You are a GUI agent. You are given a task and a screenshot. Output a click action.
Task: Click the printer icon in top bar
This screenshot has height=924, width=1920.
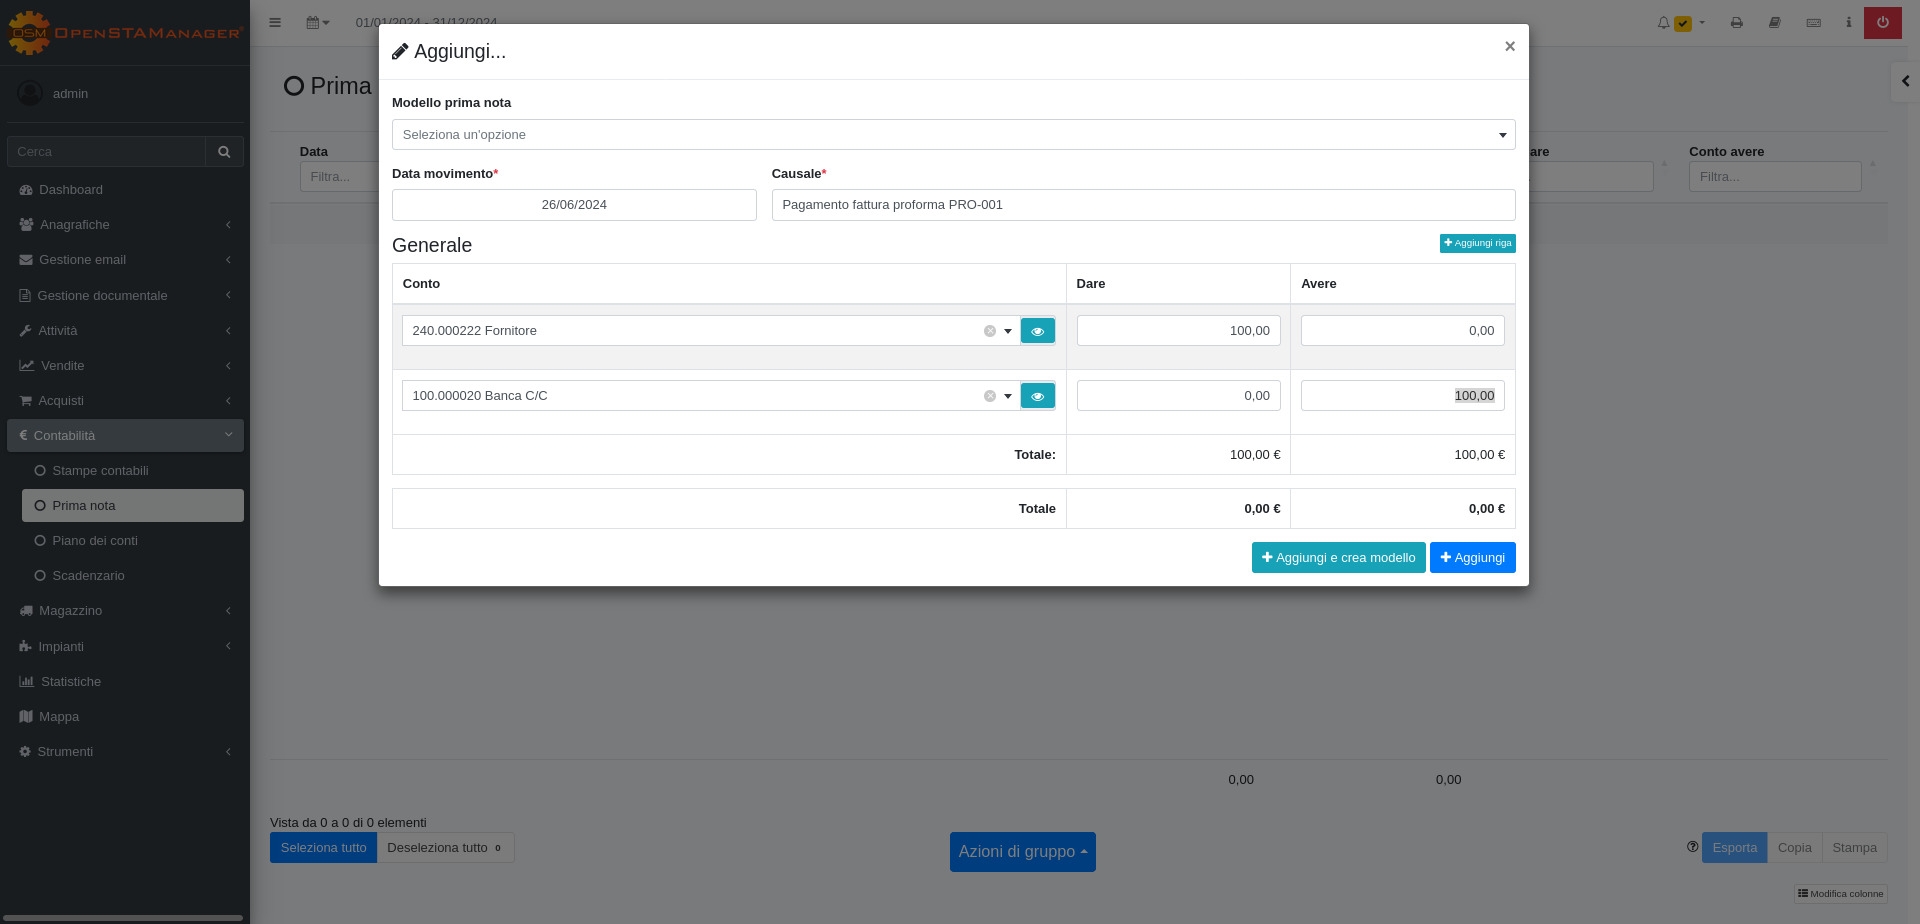[x=1736, y=22]
